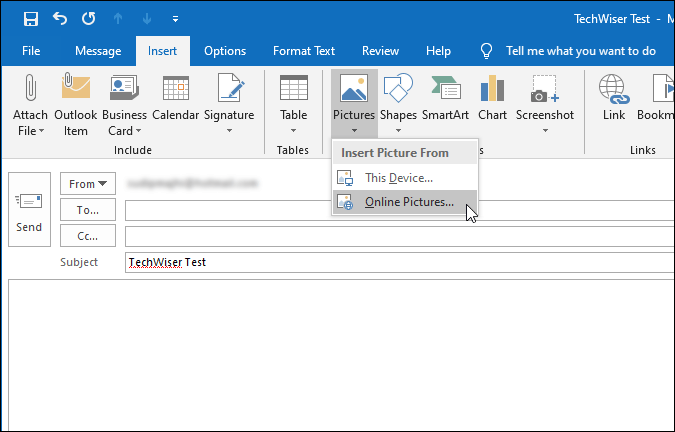Open the From account dropdown
Viewport: 675px width, 432px height.
pos(88,184)
